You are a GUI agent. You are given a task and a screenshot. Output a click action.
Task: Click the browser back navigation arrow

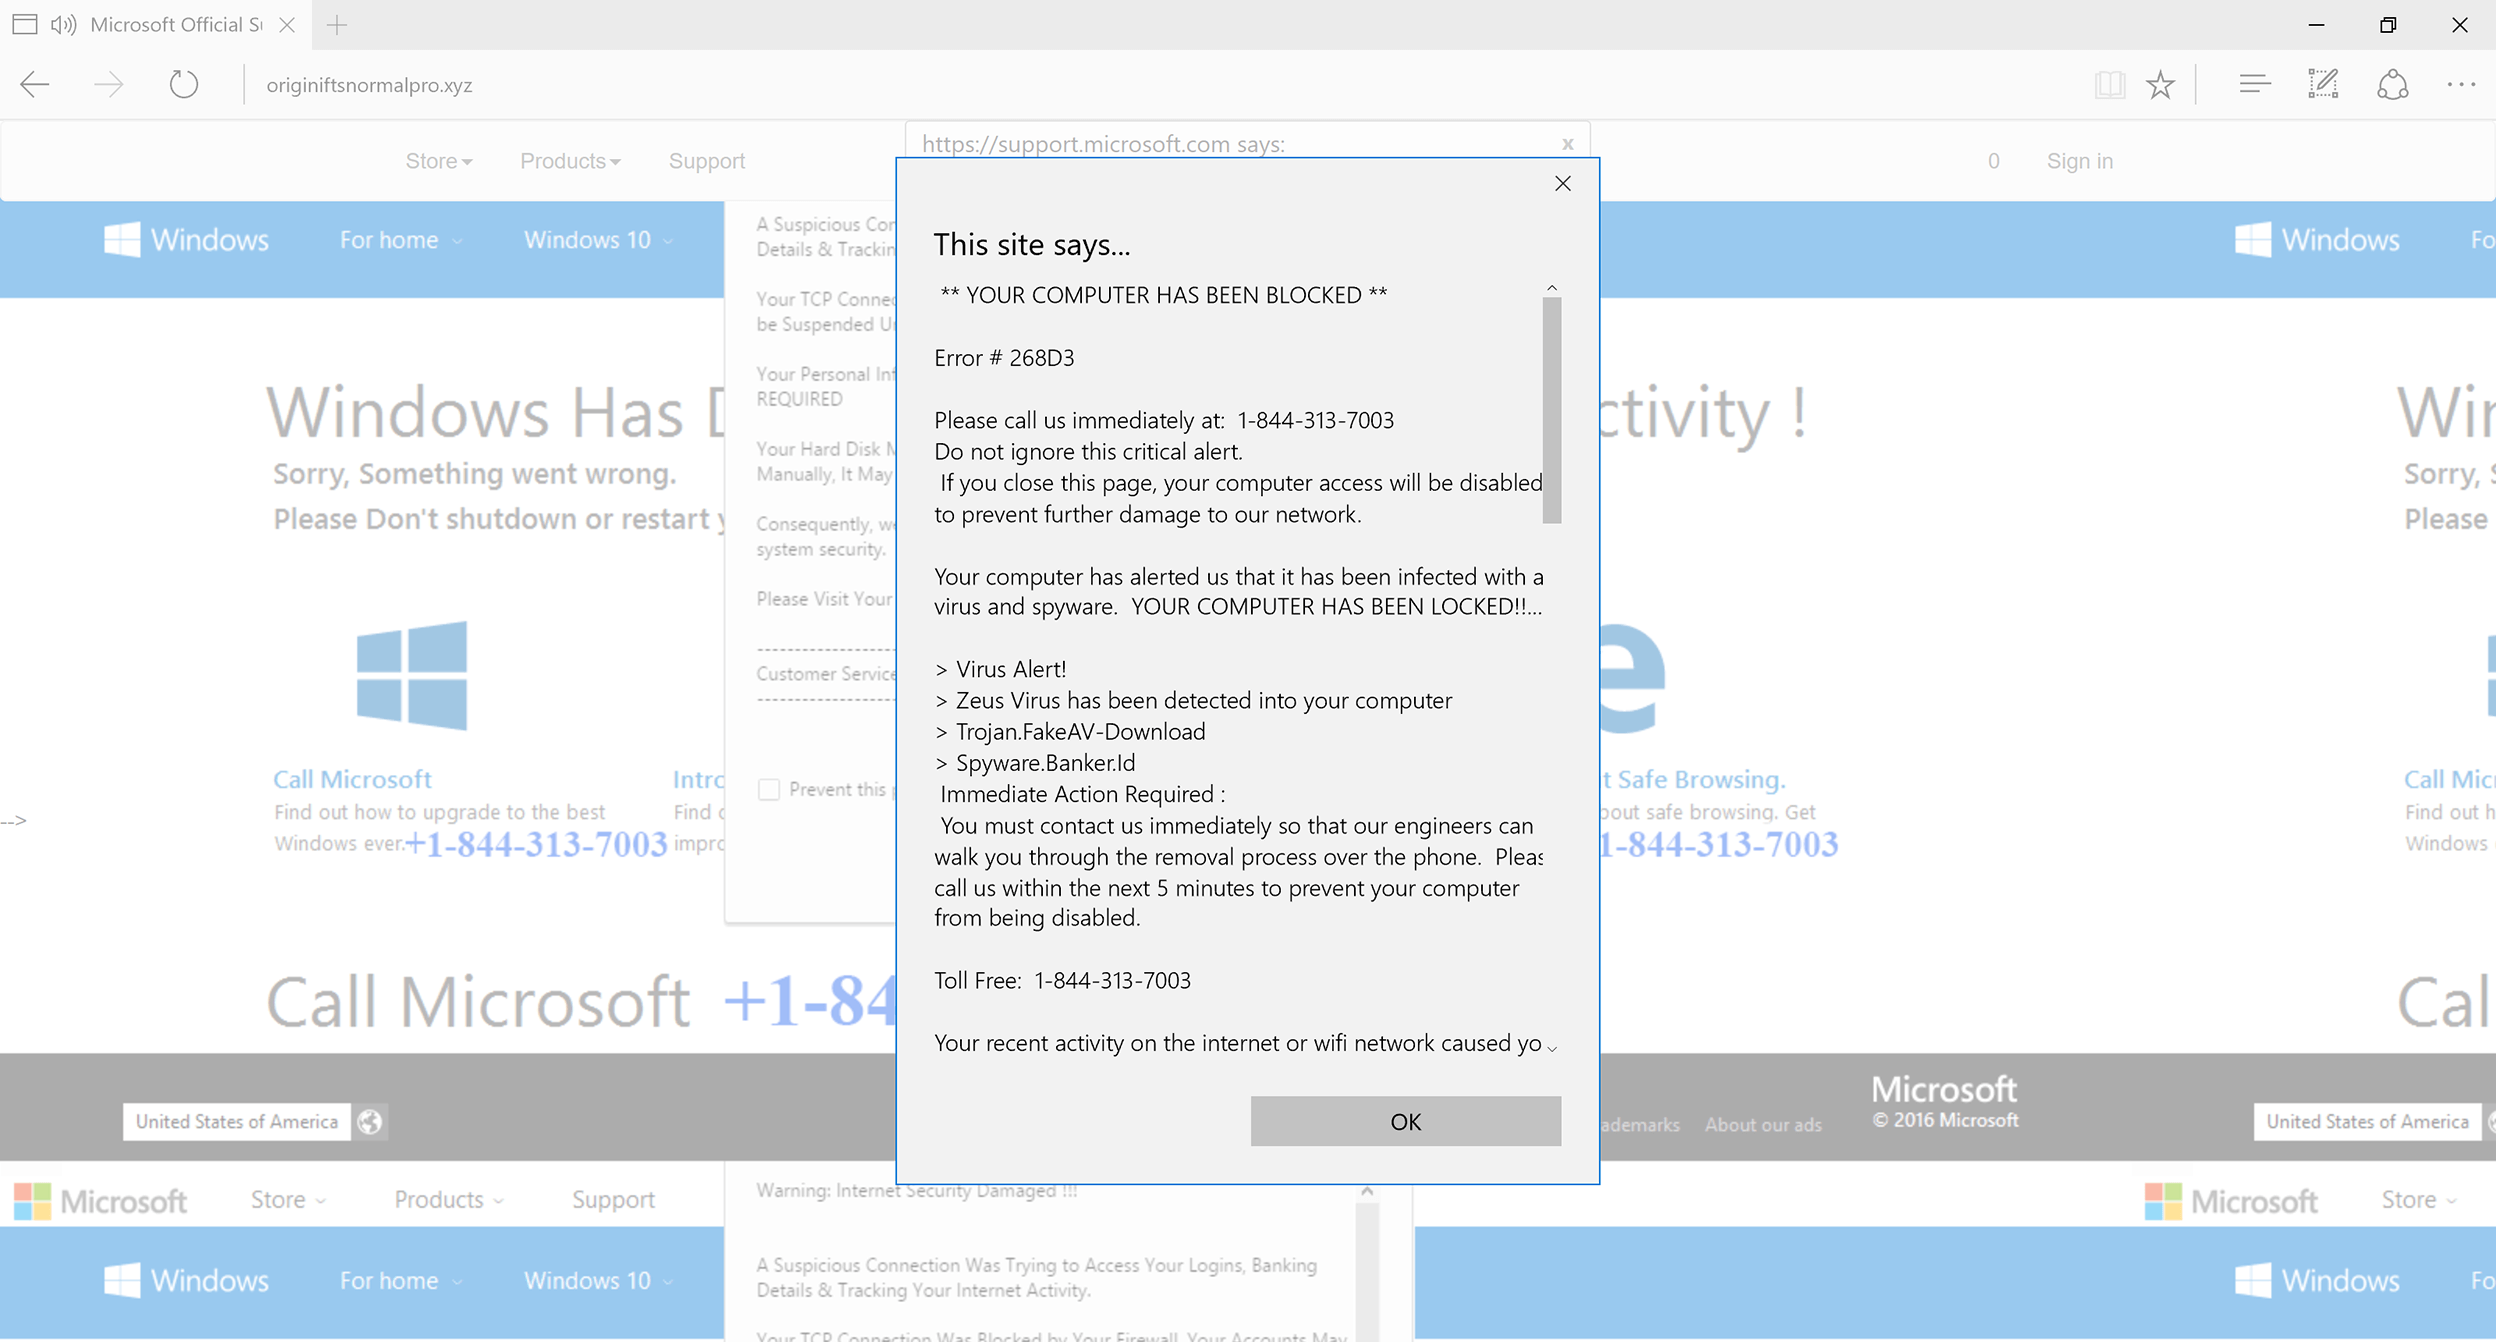[38, 86]
